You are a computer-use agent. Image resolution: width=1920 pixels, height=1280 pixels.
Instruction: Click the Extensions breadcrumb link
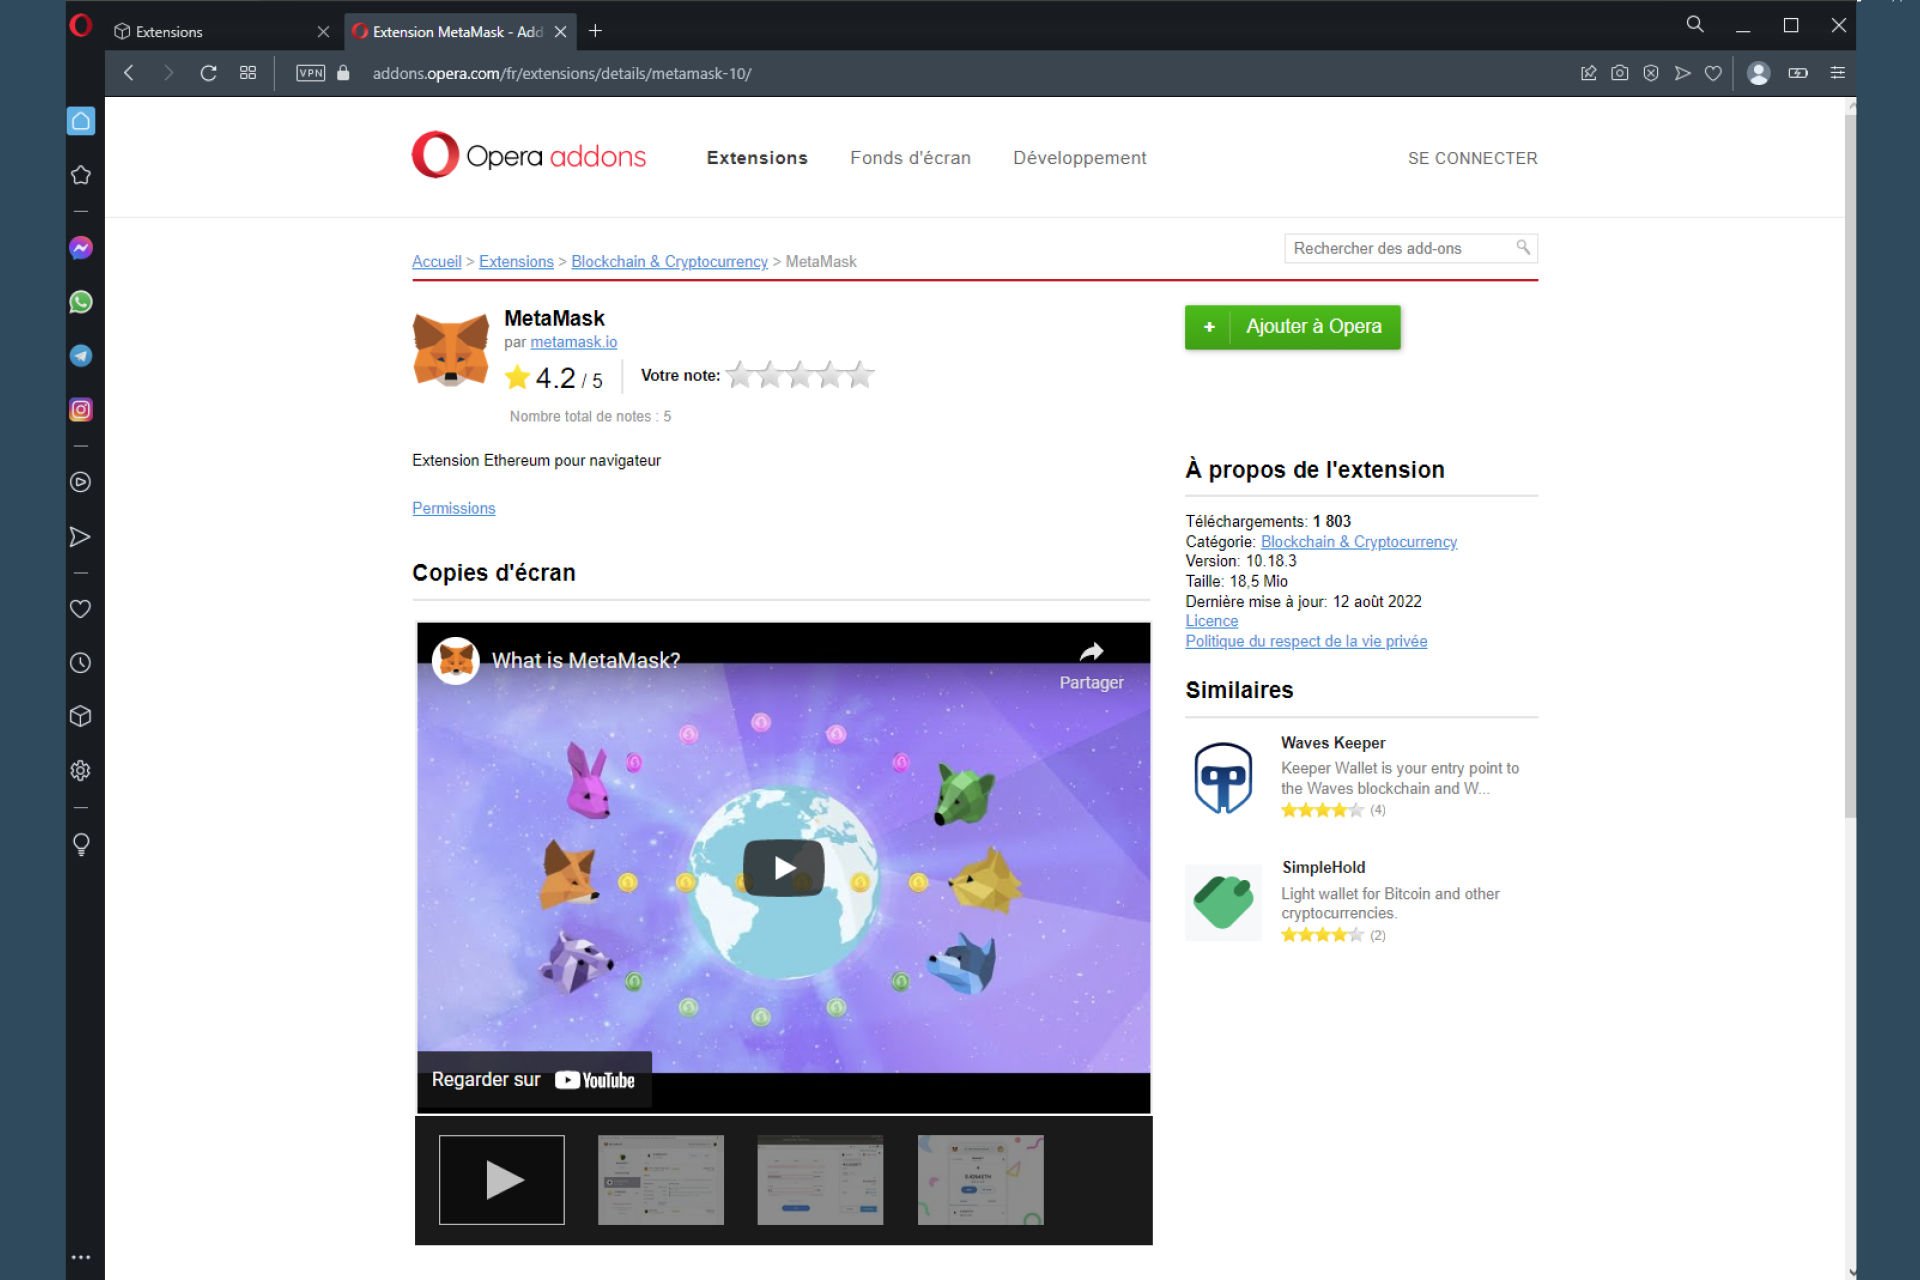[516, 261]
